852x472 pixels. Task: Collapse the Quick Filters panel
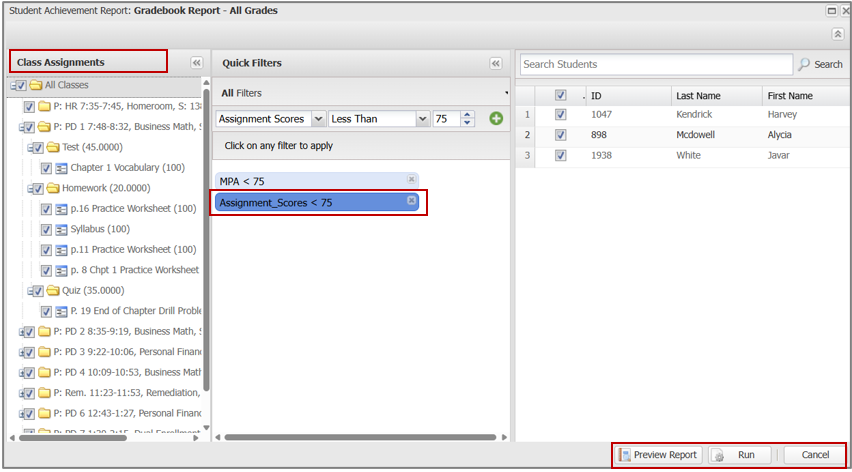tap(495, 63)
